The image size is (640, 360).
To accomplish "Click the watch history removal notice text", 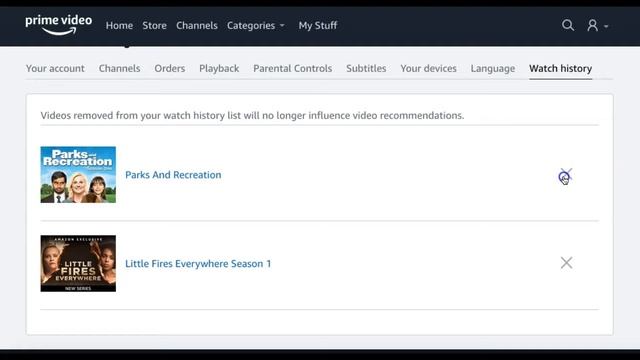I will click(252, 116).
